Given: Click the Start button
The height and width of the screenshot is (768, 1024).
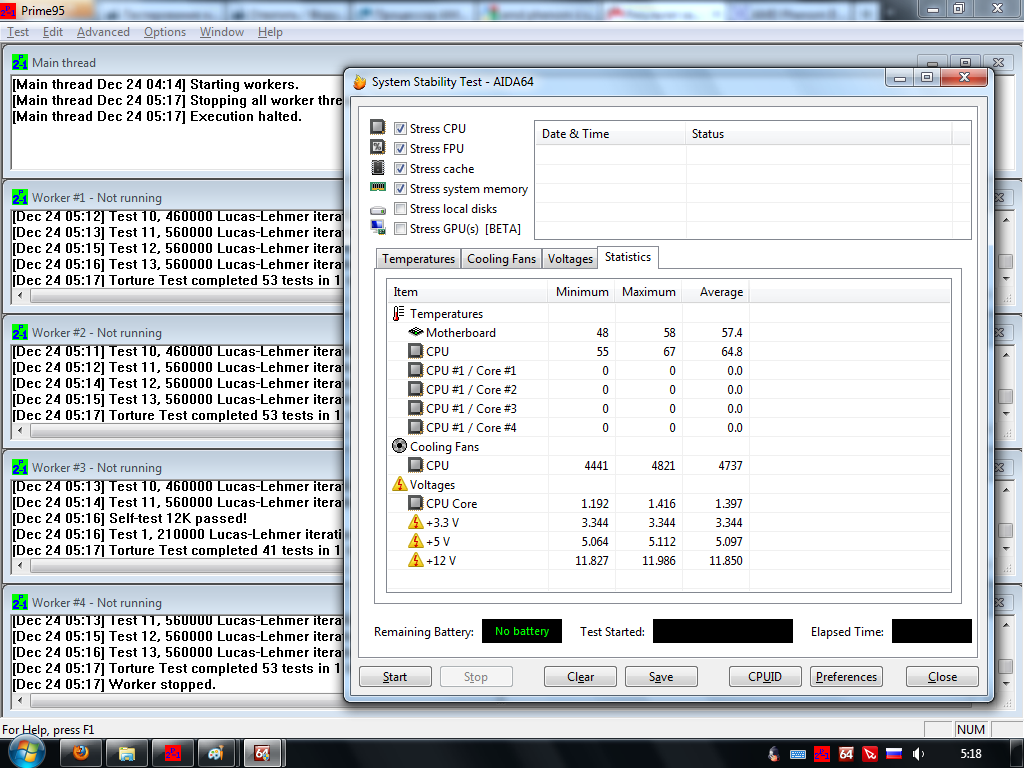Looking at the screenshot, I should (395, 677).
